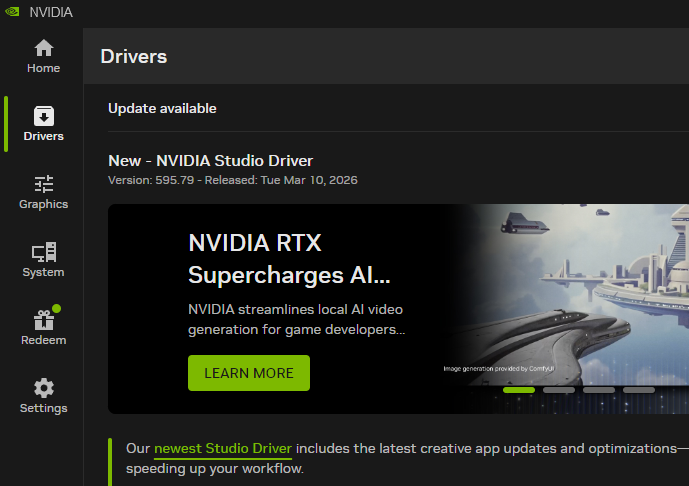The width and height of the screenshot is (689, 486).
Task: Switch to the fourth carousel slide indicator
Action: pos(639,390)
